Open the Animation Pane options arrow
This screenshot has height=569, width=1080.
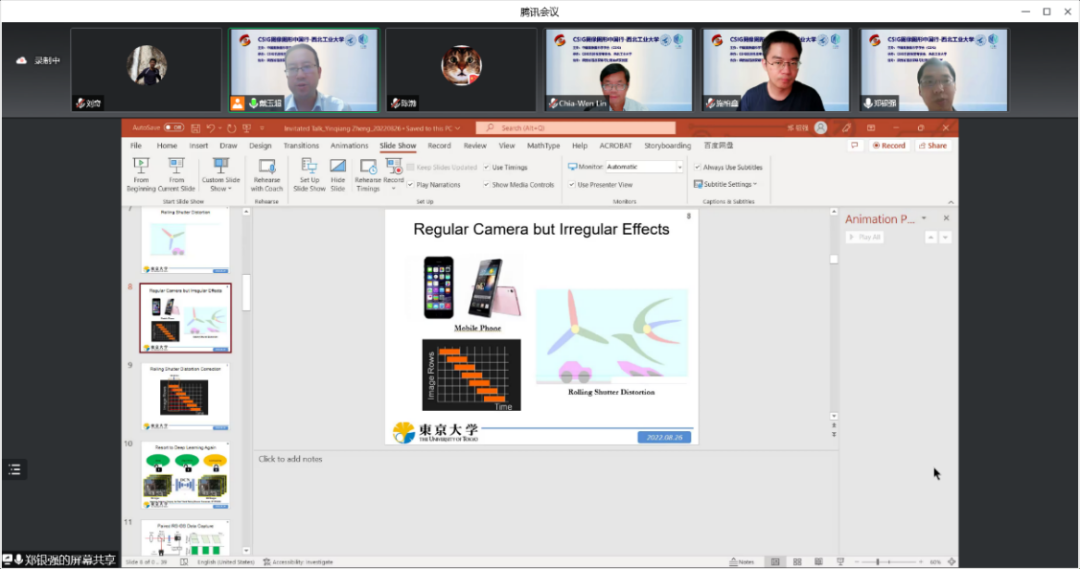924,218
